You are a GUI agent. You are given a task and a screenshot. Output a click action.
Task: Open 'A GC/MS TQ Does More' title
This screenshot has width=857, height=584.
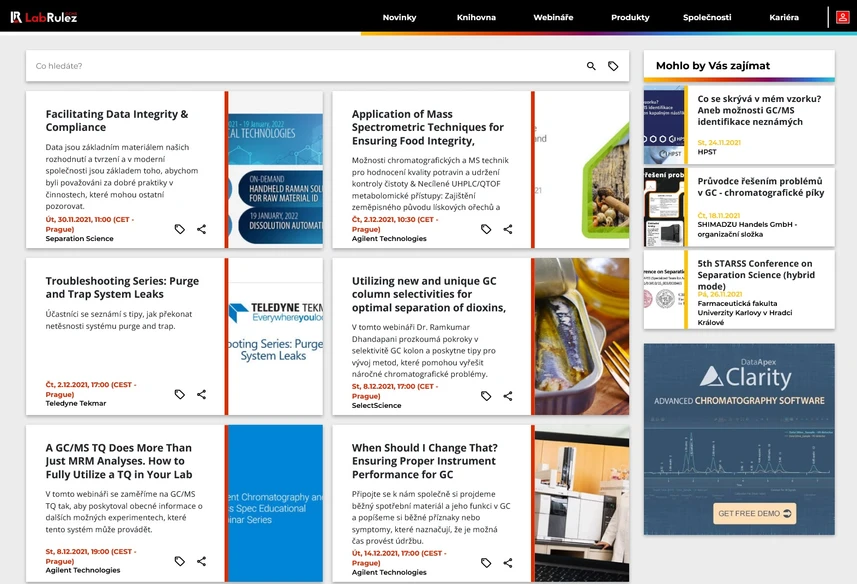[x=119, y=461]
